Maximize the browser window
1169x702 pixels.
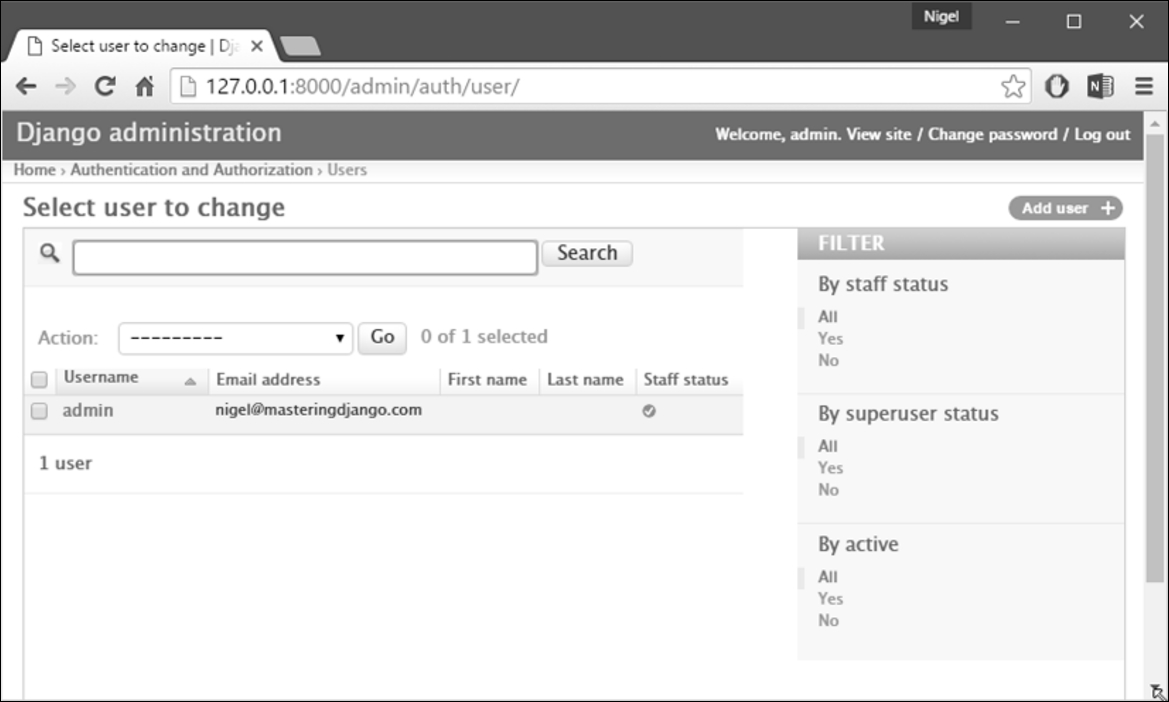tap(1074, 22)
